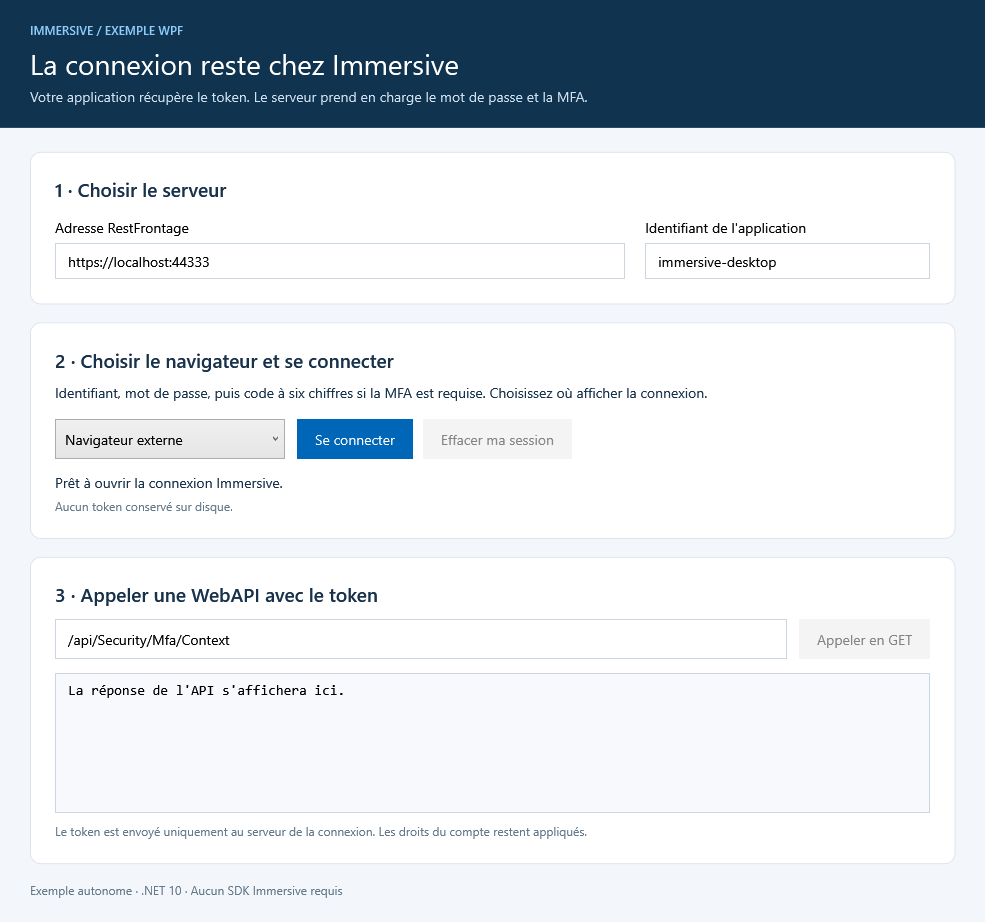Click the note Aucun token conservé sur disque
This screenshot has height=922, width=985.
tap(144, 507)
